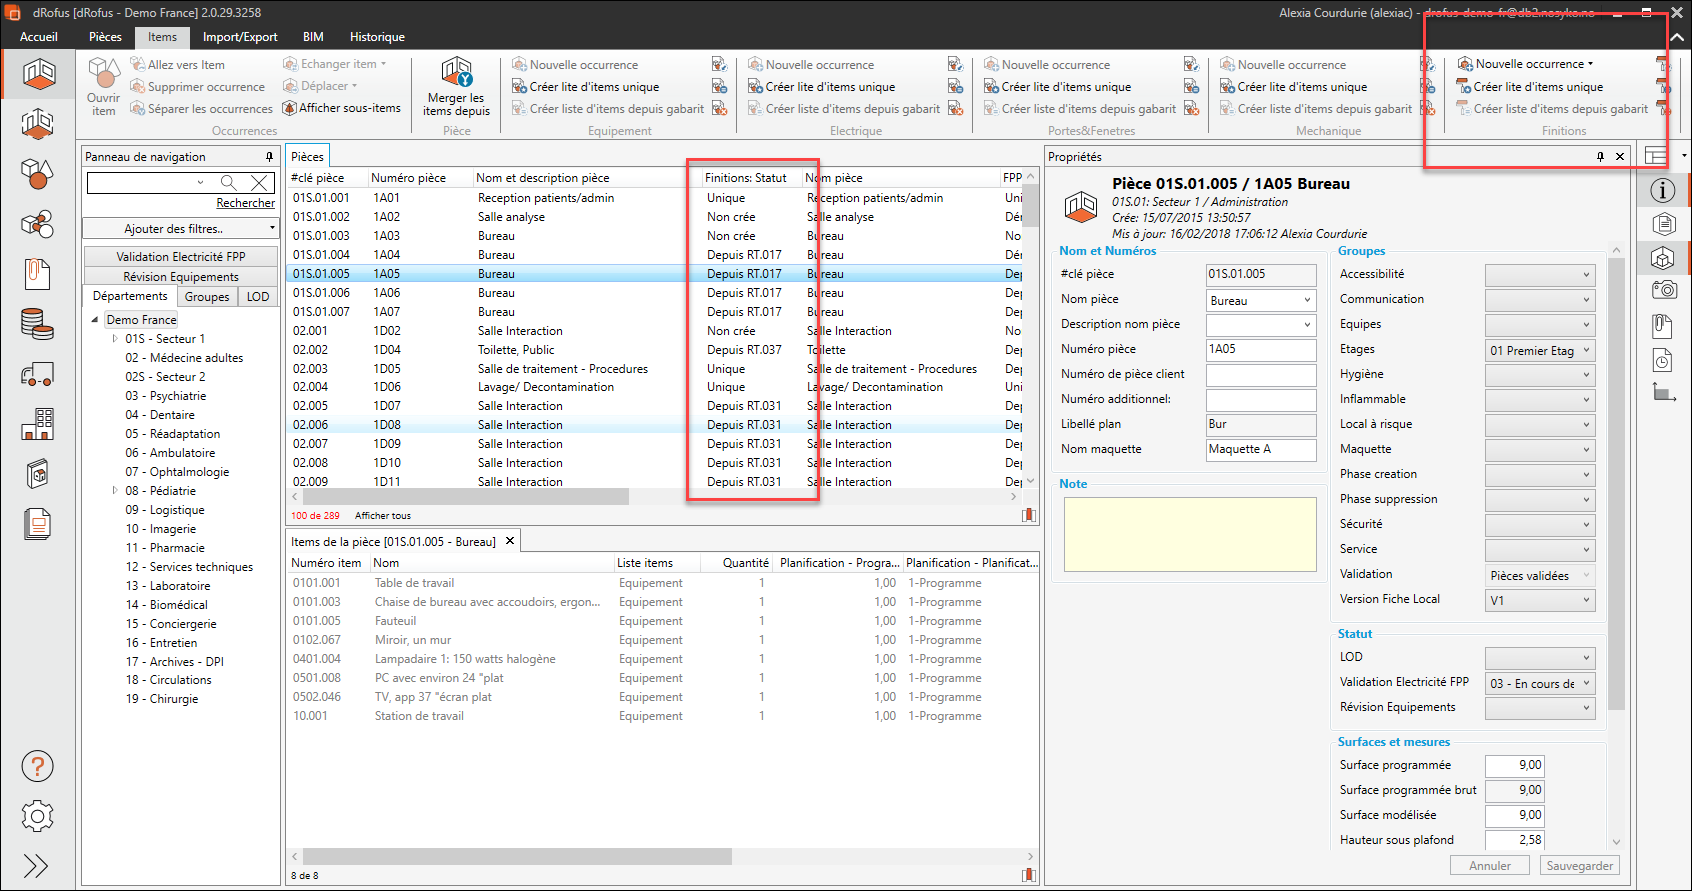1692x891 pixels.
Task: Click the magnifier search icon in navigation panel
Action: coord(229,182)
